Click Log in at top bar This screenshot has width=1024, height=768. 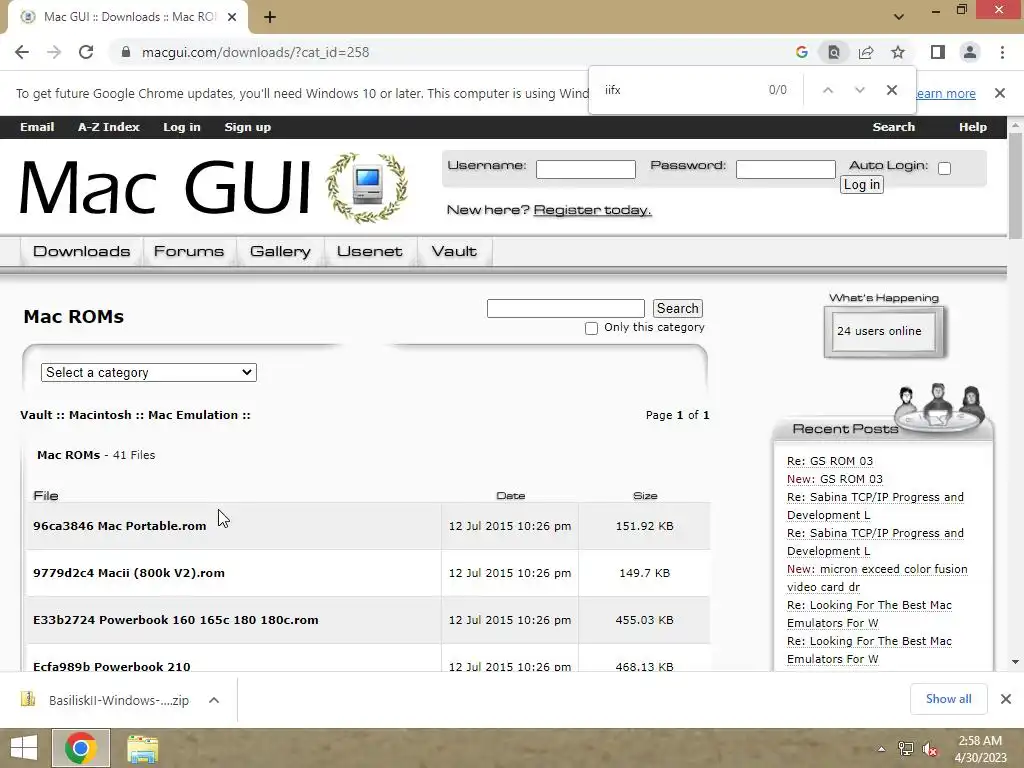(182, 127)
